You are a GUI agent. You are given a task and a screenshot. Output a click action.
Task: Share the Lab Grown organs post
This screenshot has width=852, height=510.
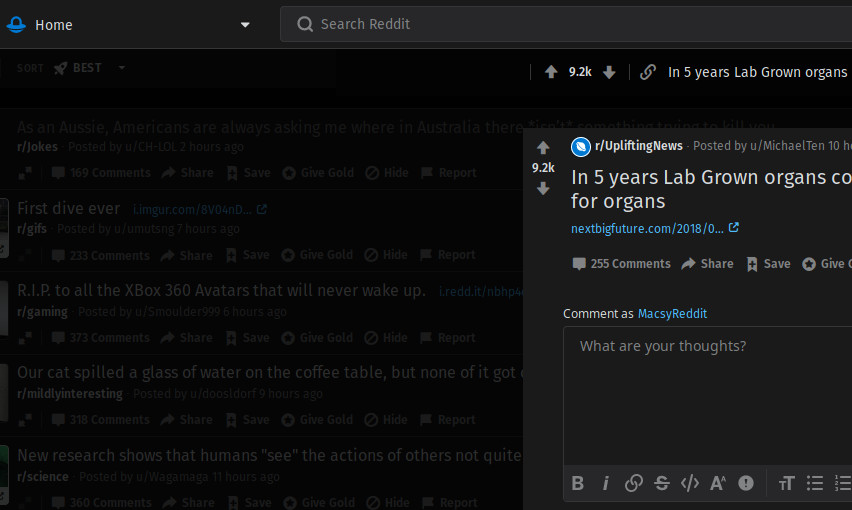click(707, 264)
